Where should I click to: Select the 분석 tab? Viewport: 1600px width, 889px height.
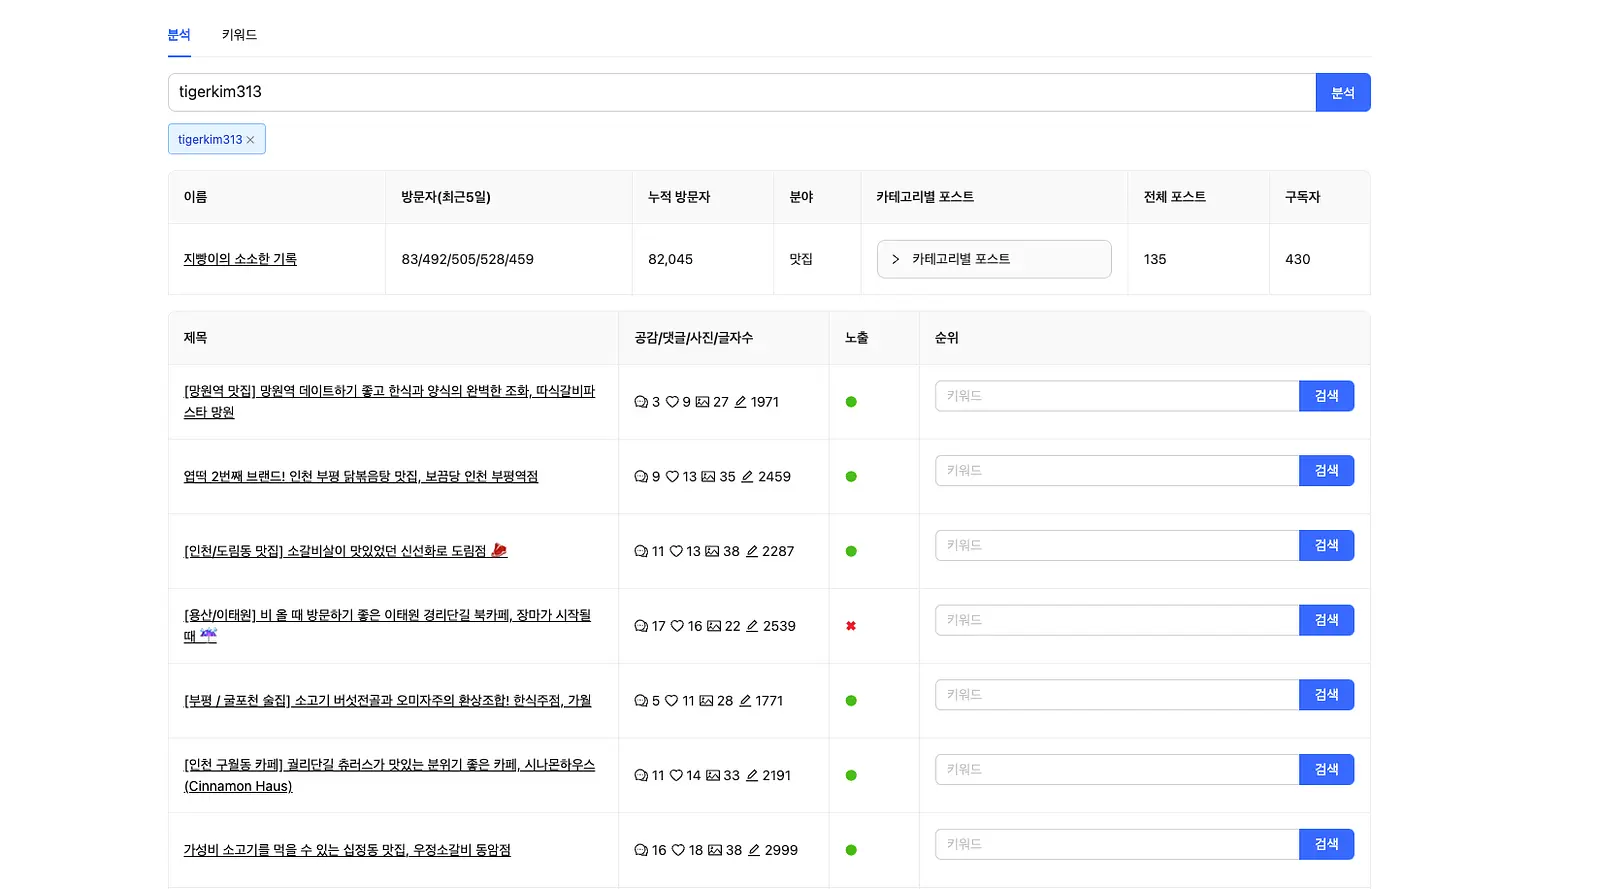[x=179, y=35]
